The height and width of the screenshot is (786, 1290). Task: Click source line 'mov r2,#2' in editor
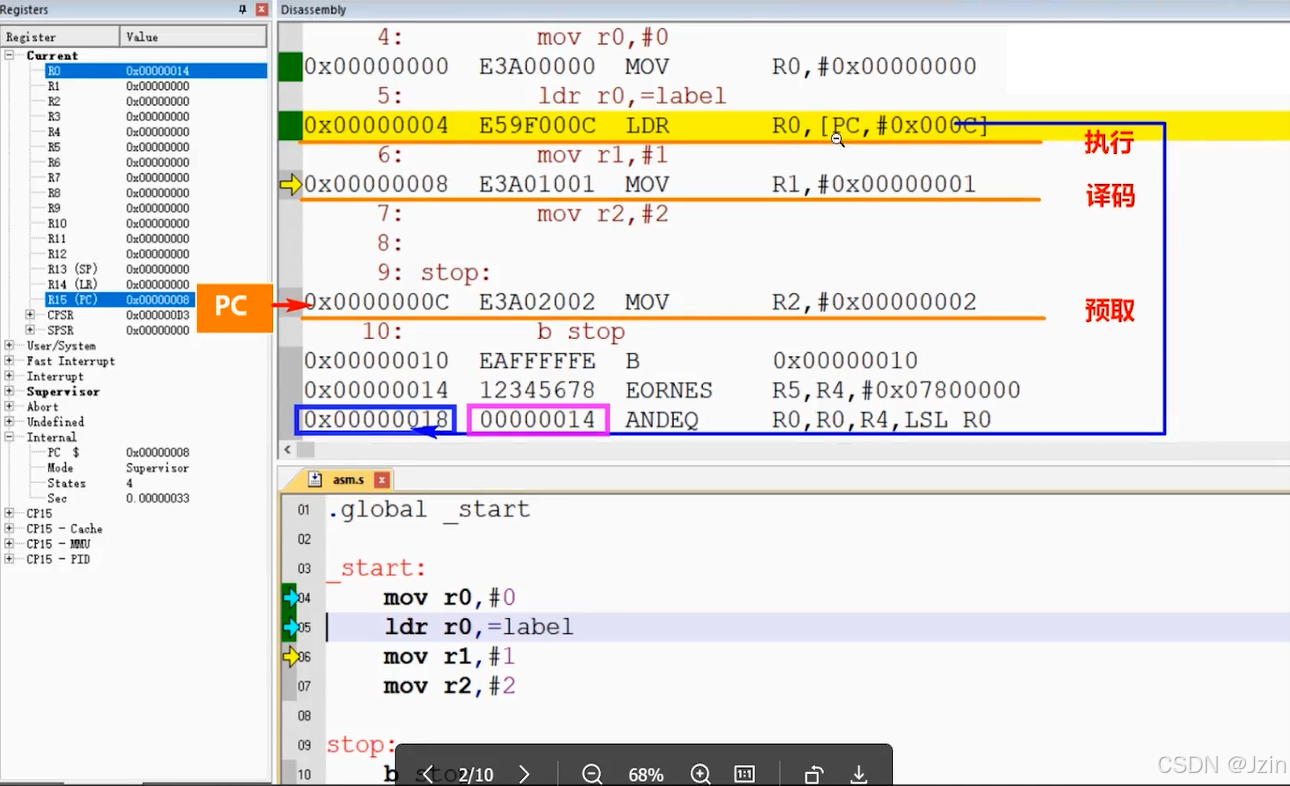(449, 686)
